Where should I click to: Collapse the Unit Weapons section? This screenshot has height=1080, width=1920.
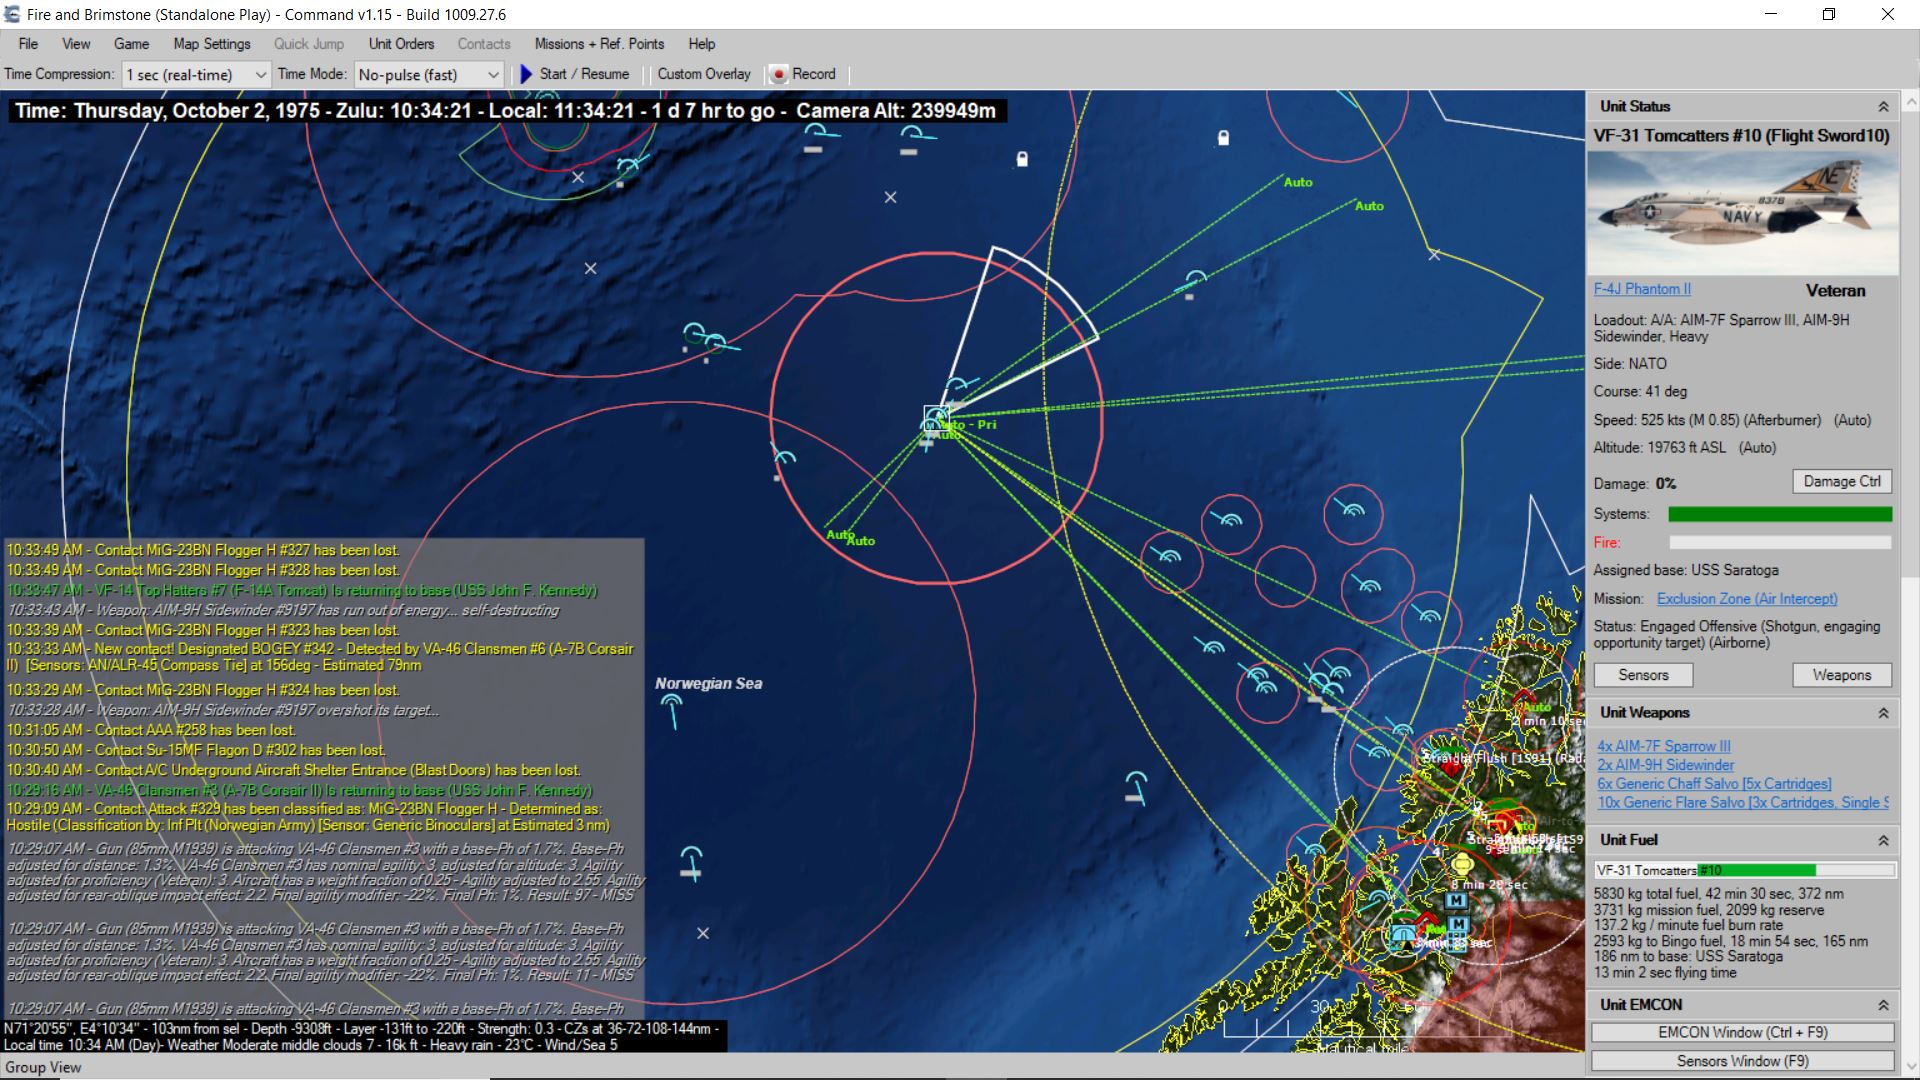point(1883,713)
